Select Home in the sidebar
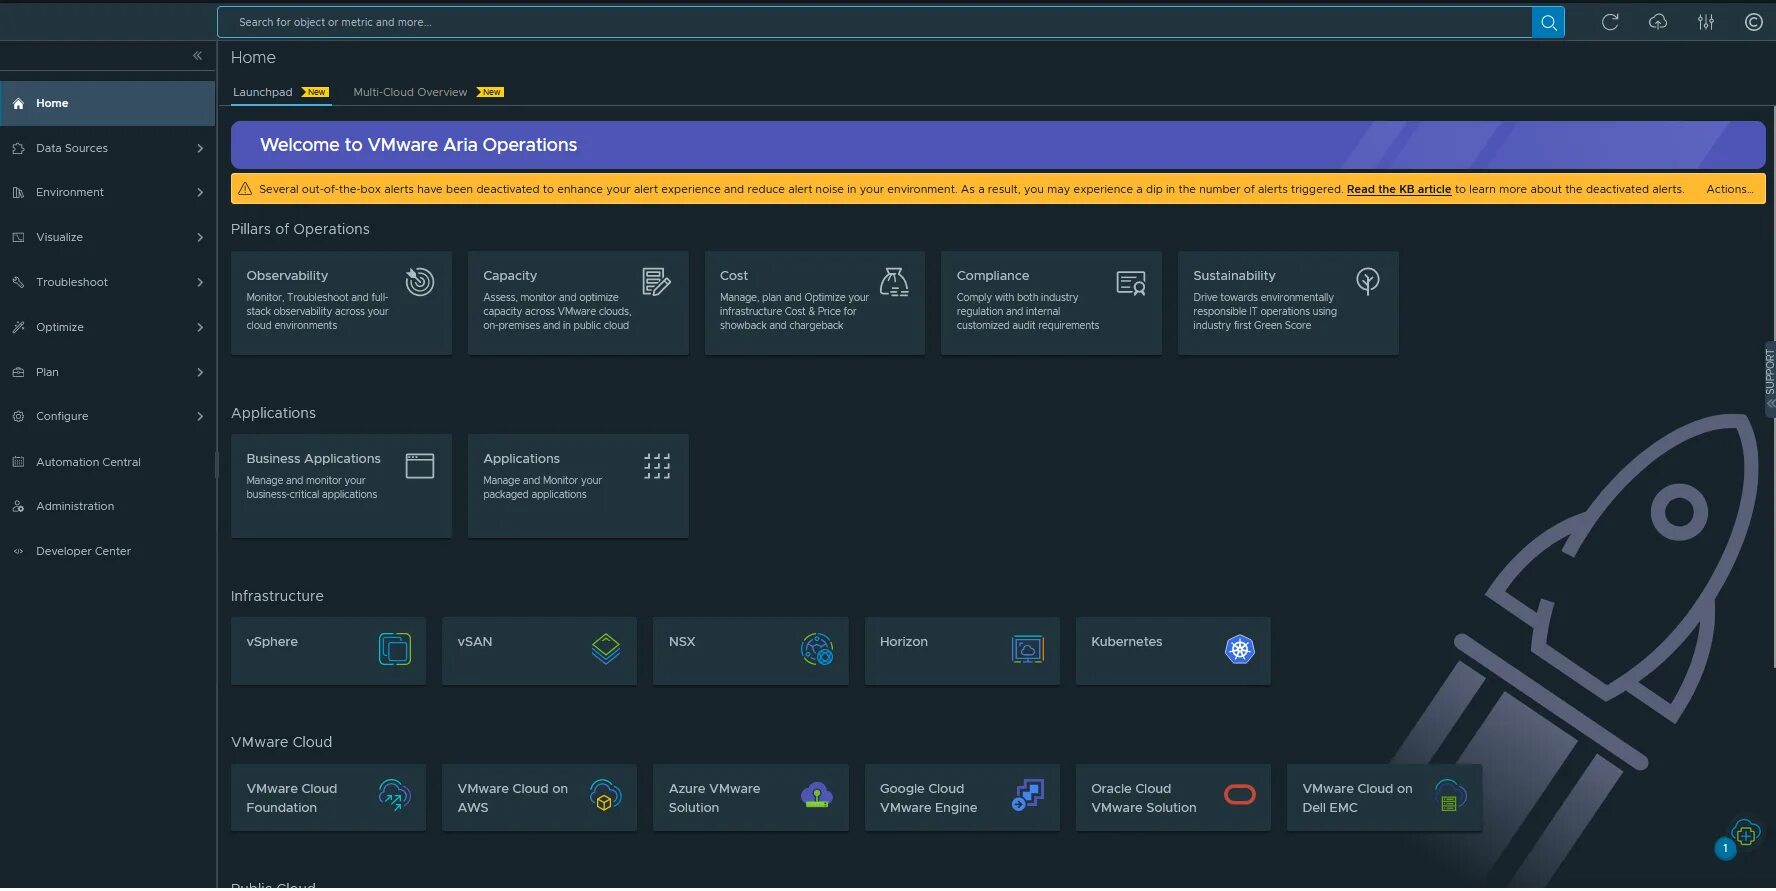 108,104
